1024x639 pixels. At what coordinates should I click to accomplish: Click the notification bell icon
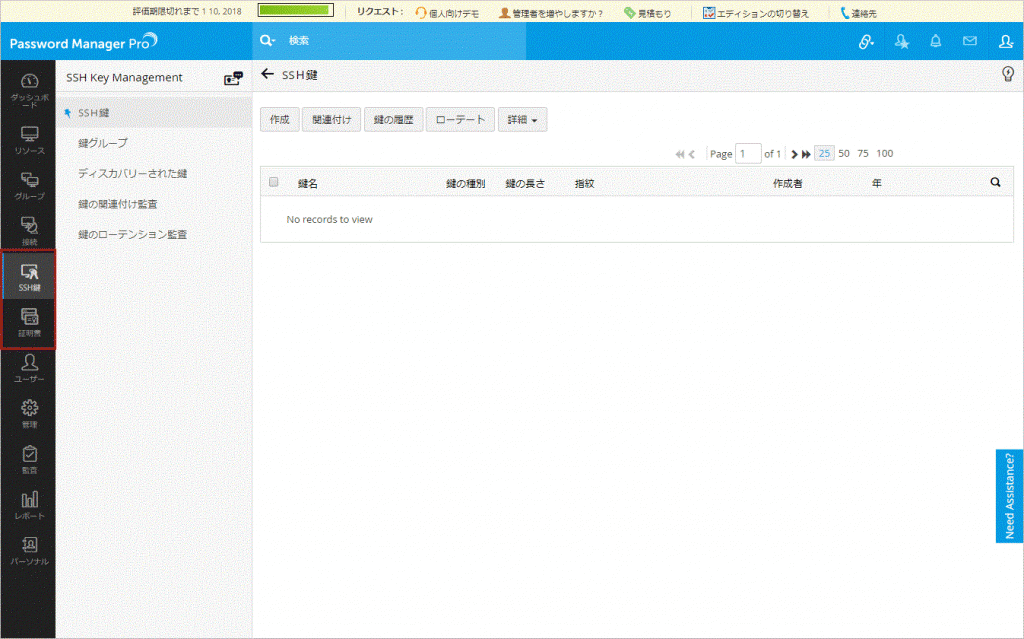point(935,42)
